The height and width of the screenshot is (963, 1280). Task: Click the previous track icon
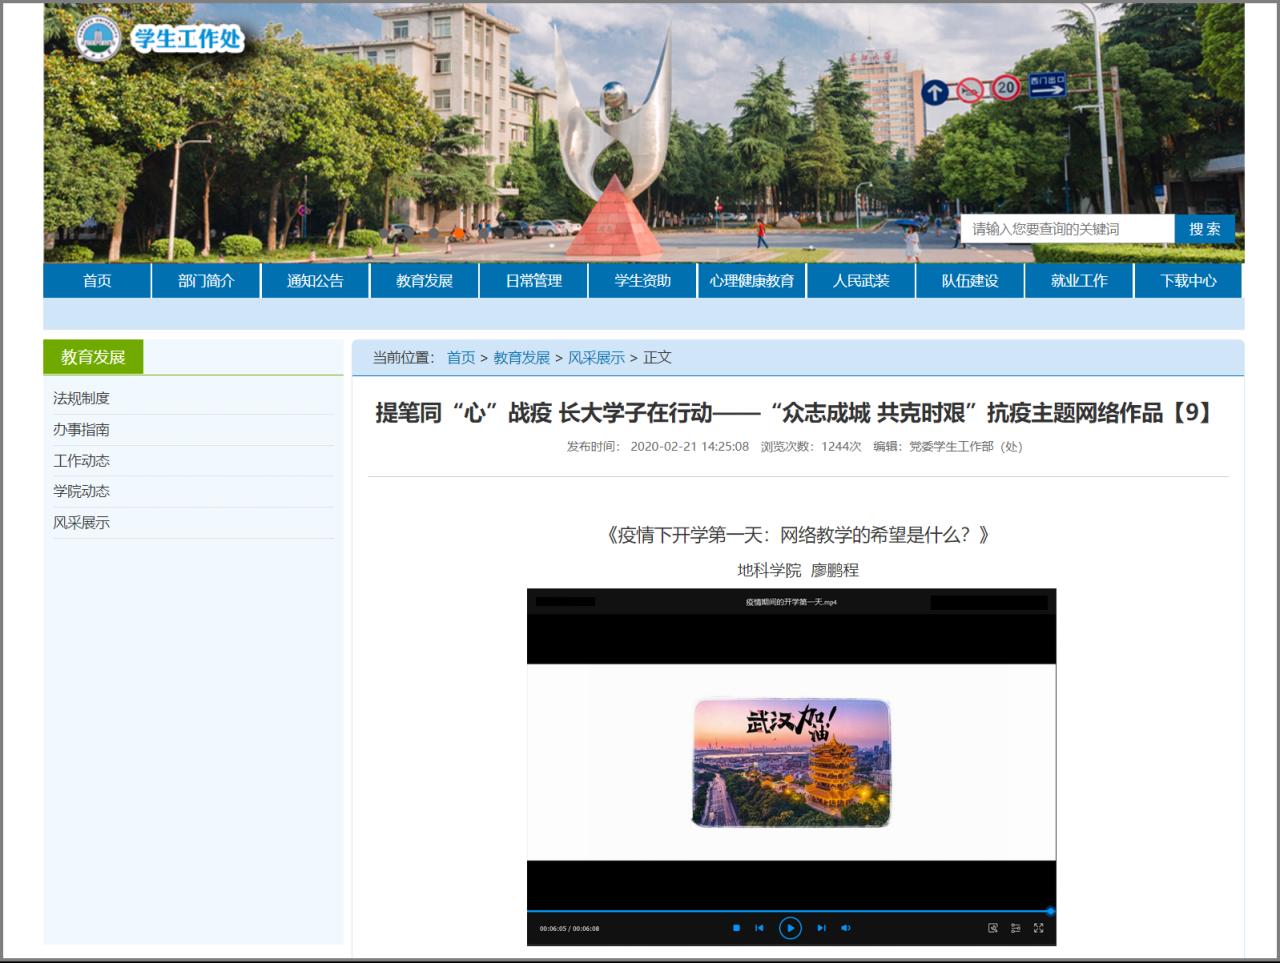click(x=759, y=928)
